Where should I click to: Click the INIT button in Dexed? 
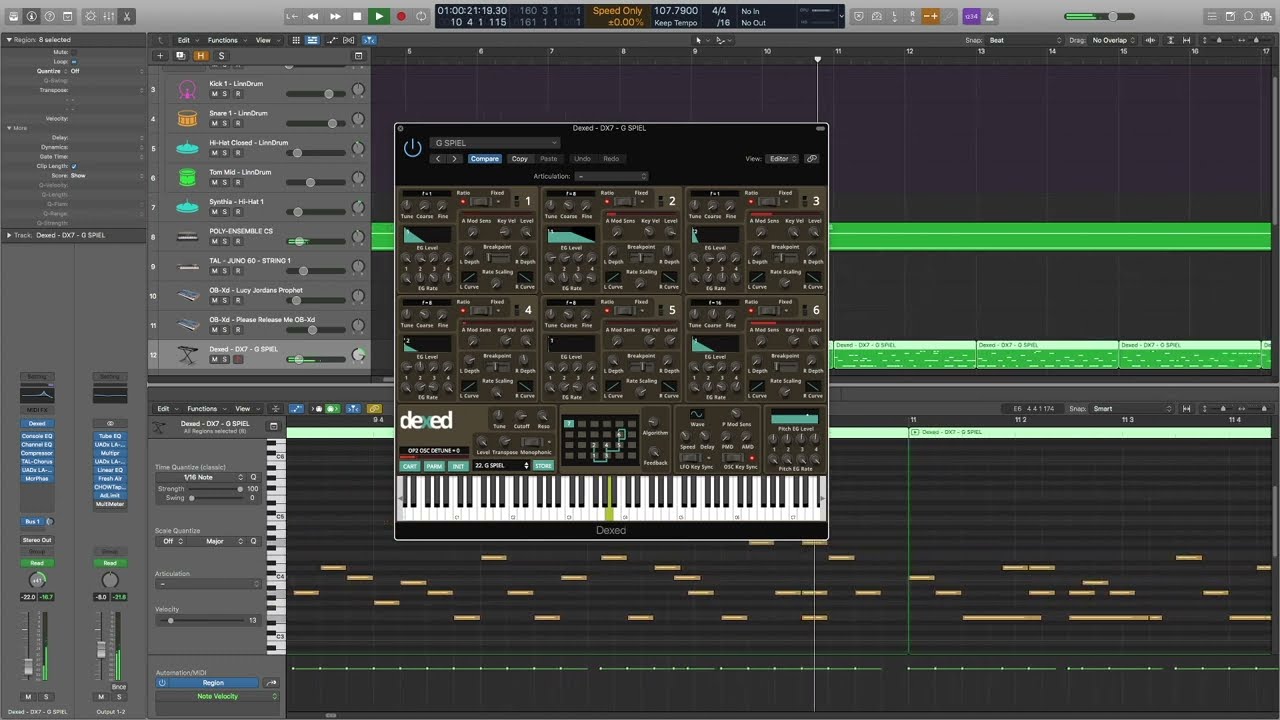click(x=458, y=466)
